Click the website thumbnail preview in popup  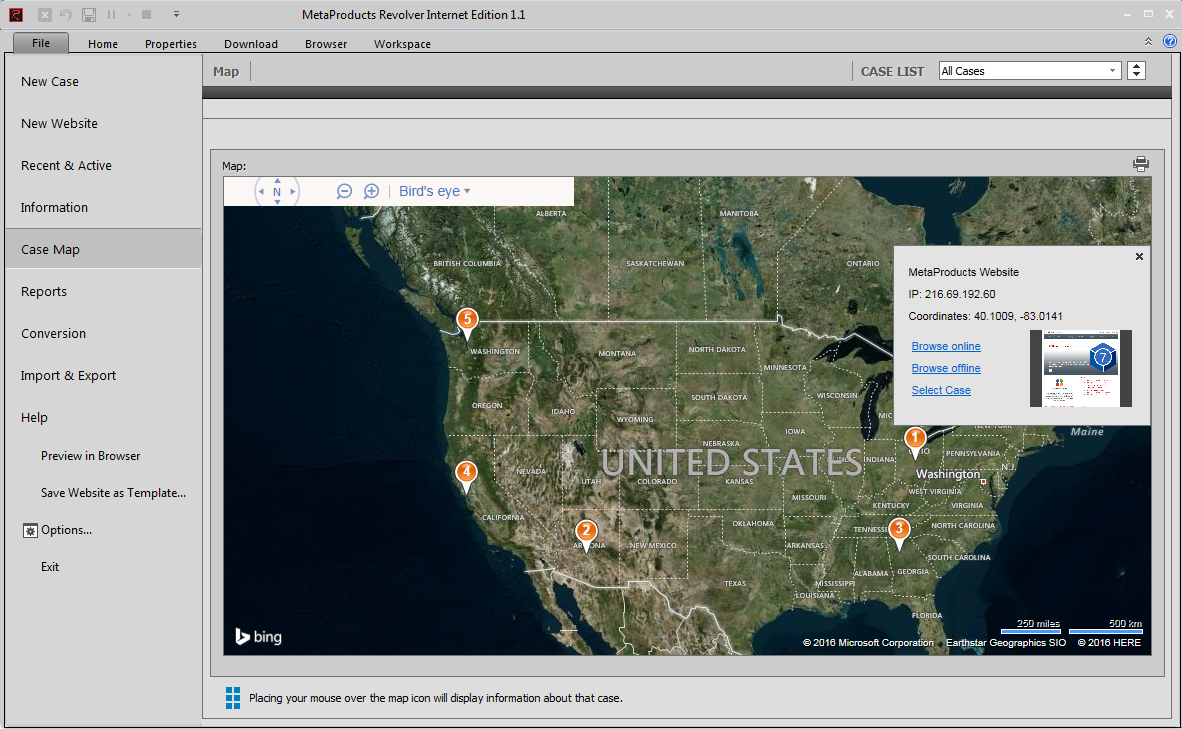pyautogui.click(x=1081, y=368)
